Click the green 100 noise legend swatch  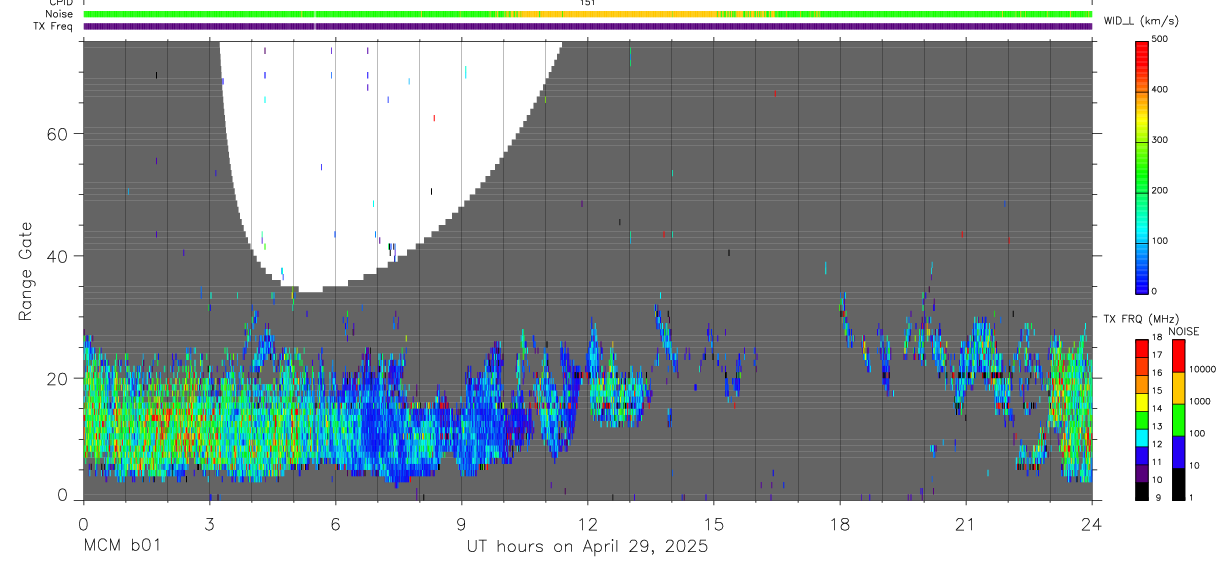pyautogui.click(x=1179, y=419)
